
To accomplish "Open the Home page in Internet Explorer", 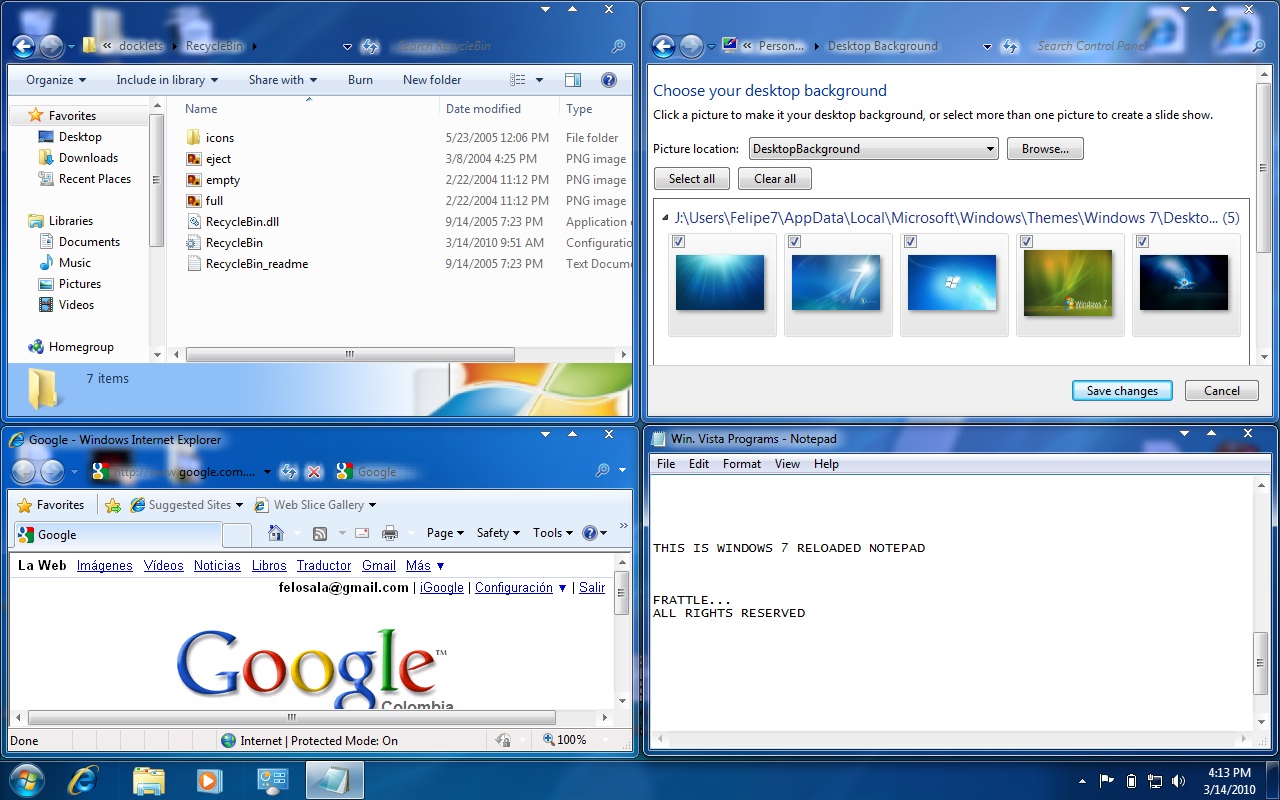I will [276, 532].
